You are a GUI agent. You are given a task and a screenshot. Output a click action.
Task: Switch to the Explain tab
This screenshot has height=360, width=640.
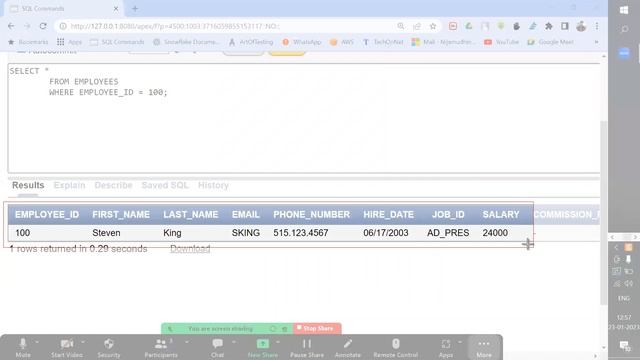click(69, 185)
